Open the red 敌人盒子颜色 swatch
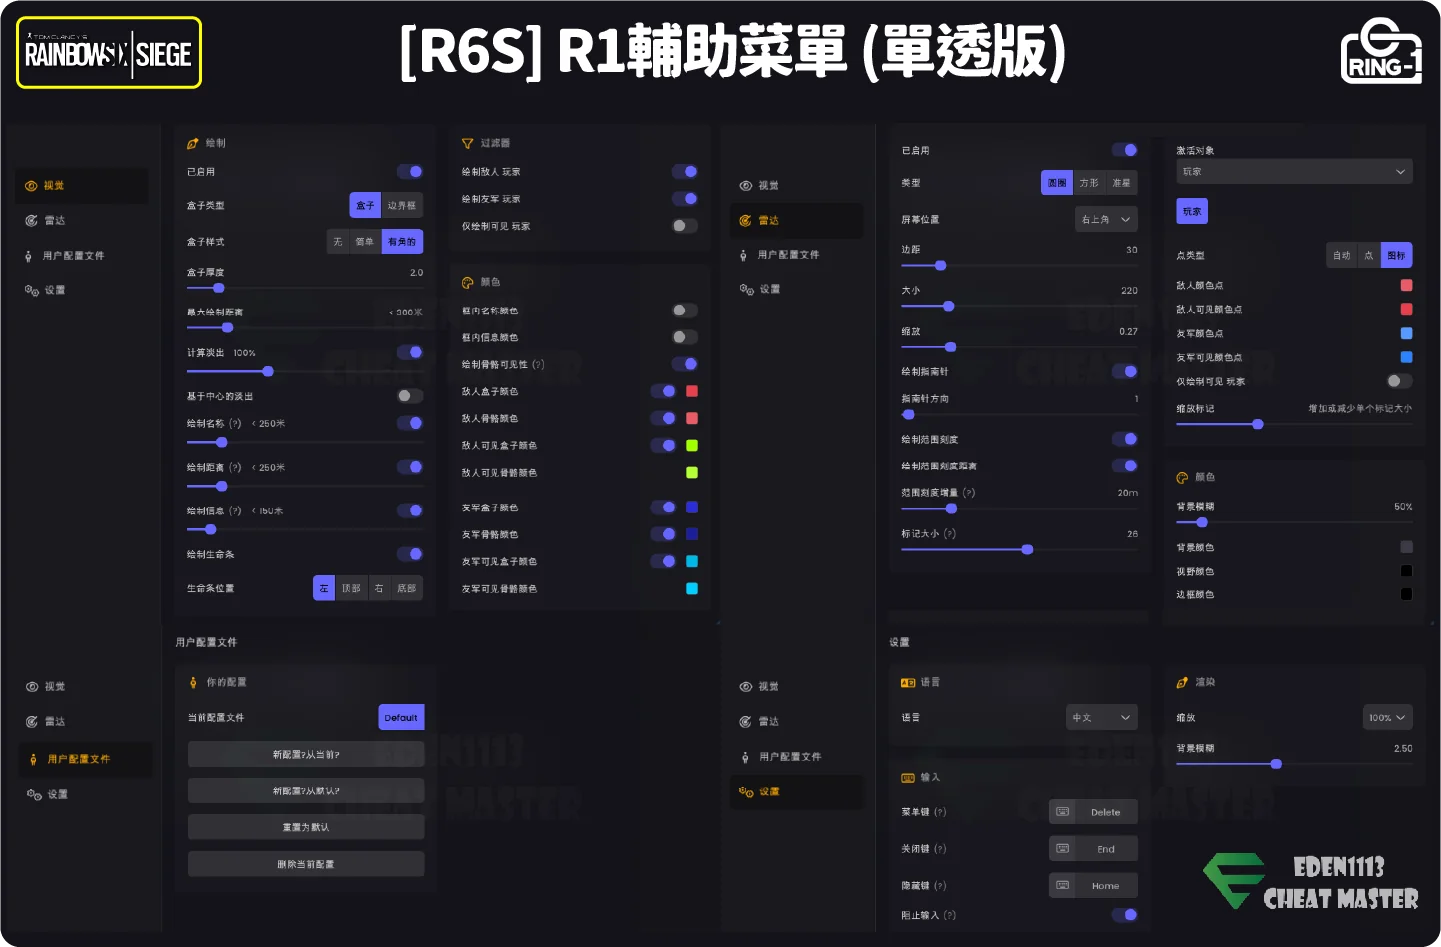Image resolution: width=1441 pixels, height=947 pixels. point(692,392)
